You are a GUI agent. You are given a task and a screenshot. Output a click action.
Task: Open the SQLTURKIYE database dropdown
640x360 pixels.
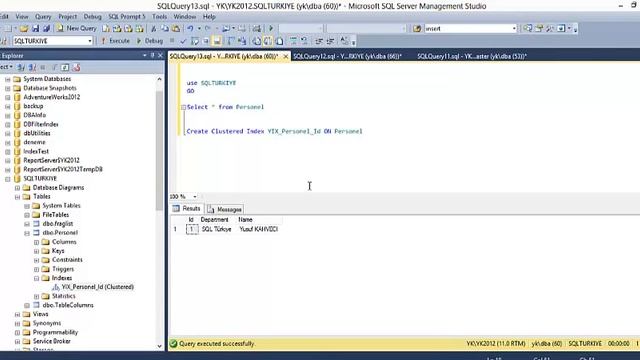[89, 41]
